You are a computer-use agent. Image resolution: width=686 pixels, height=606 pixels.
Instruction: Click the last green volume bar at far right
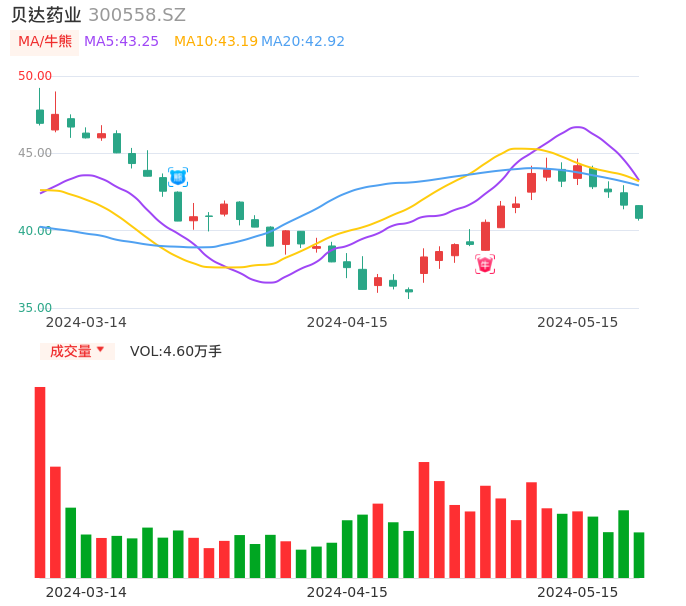tap(639, 555)
